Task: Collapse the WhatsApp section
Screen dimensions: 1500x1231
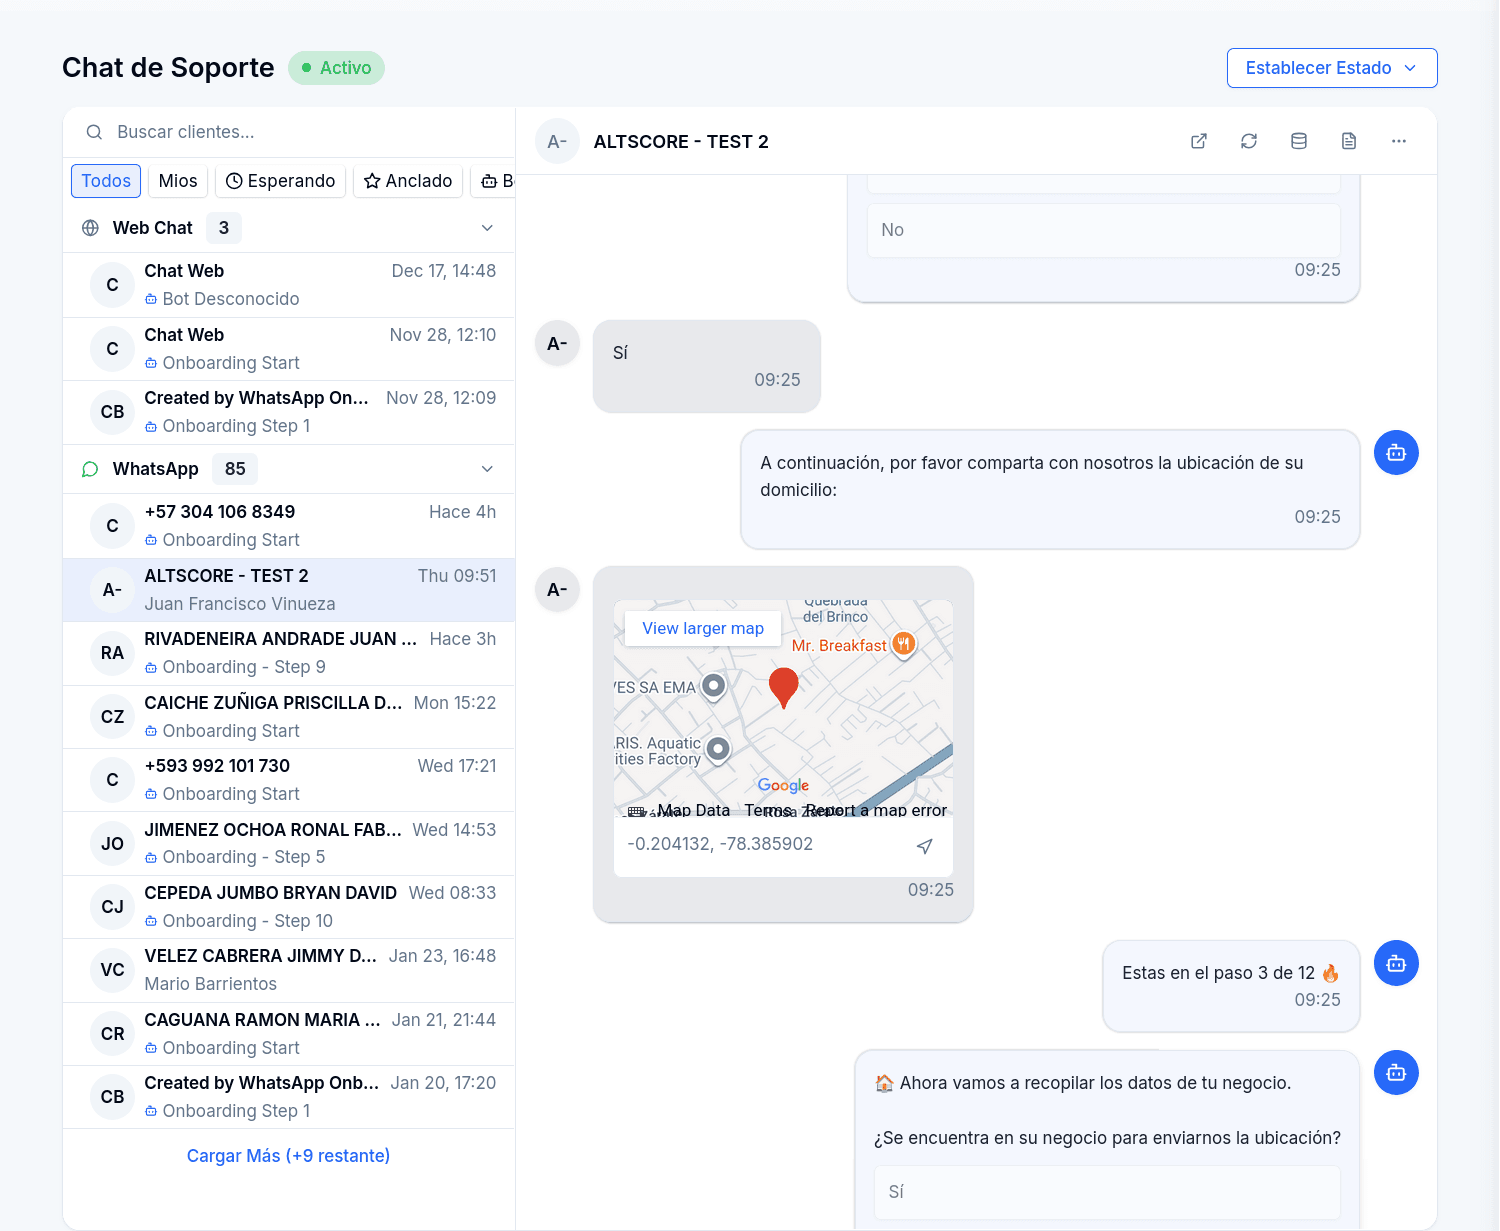Action: [487, 469]
